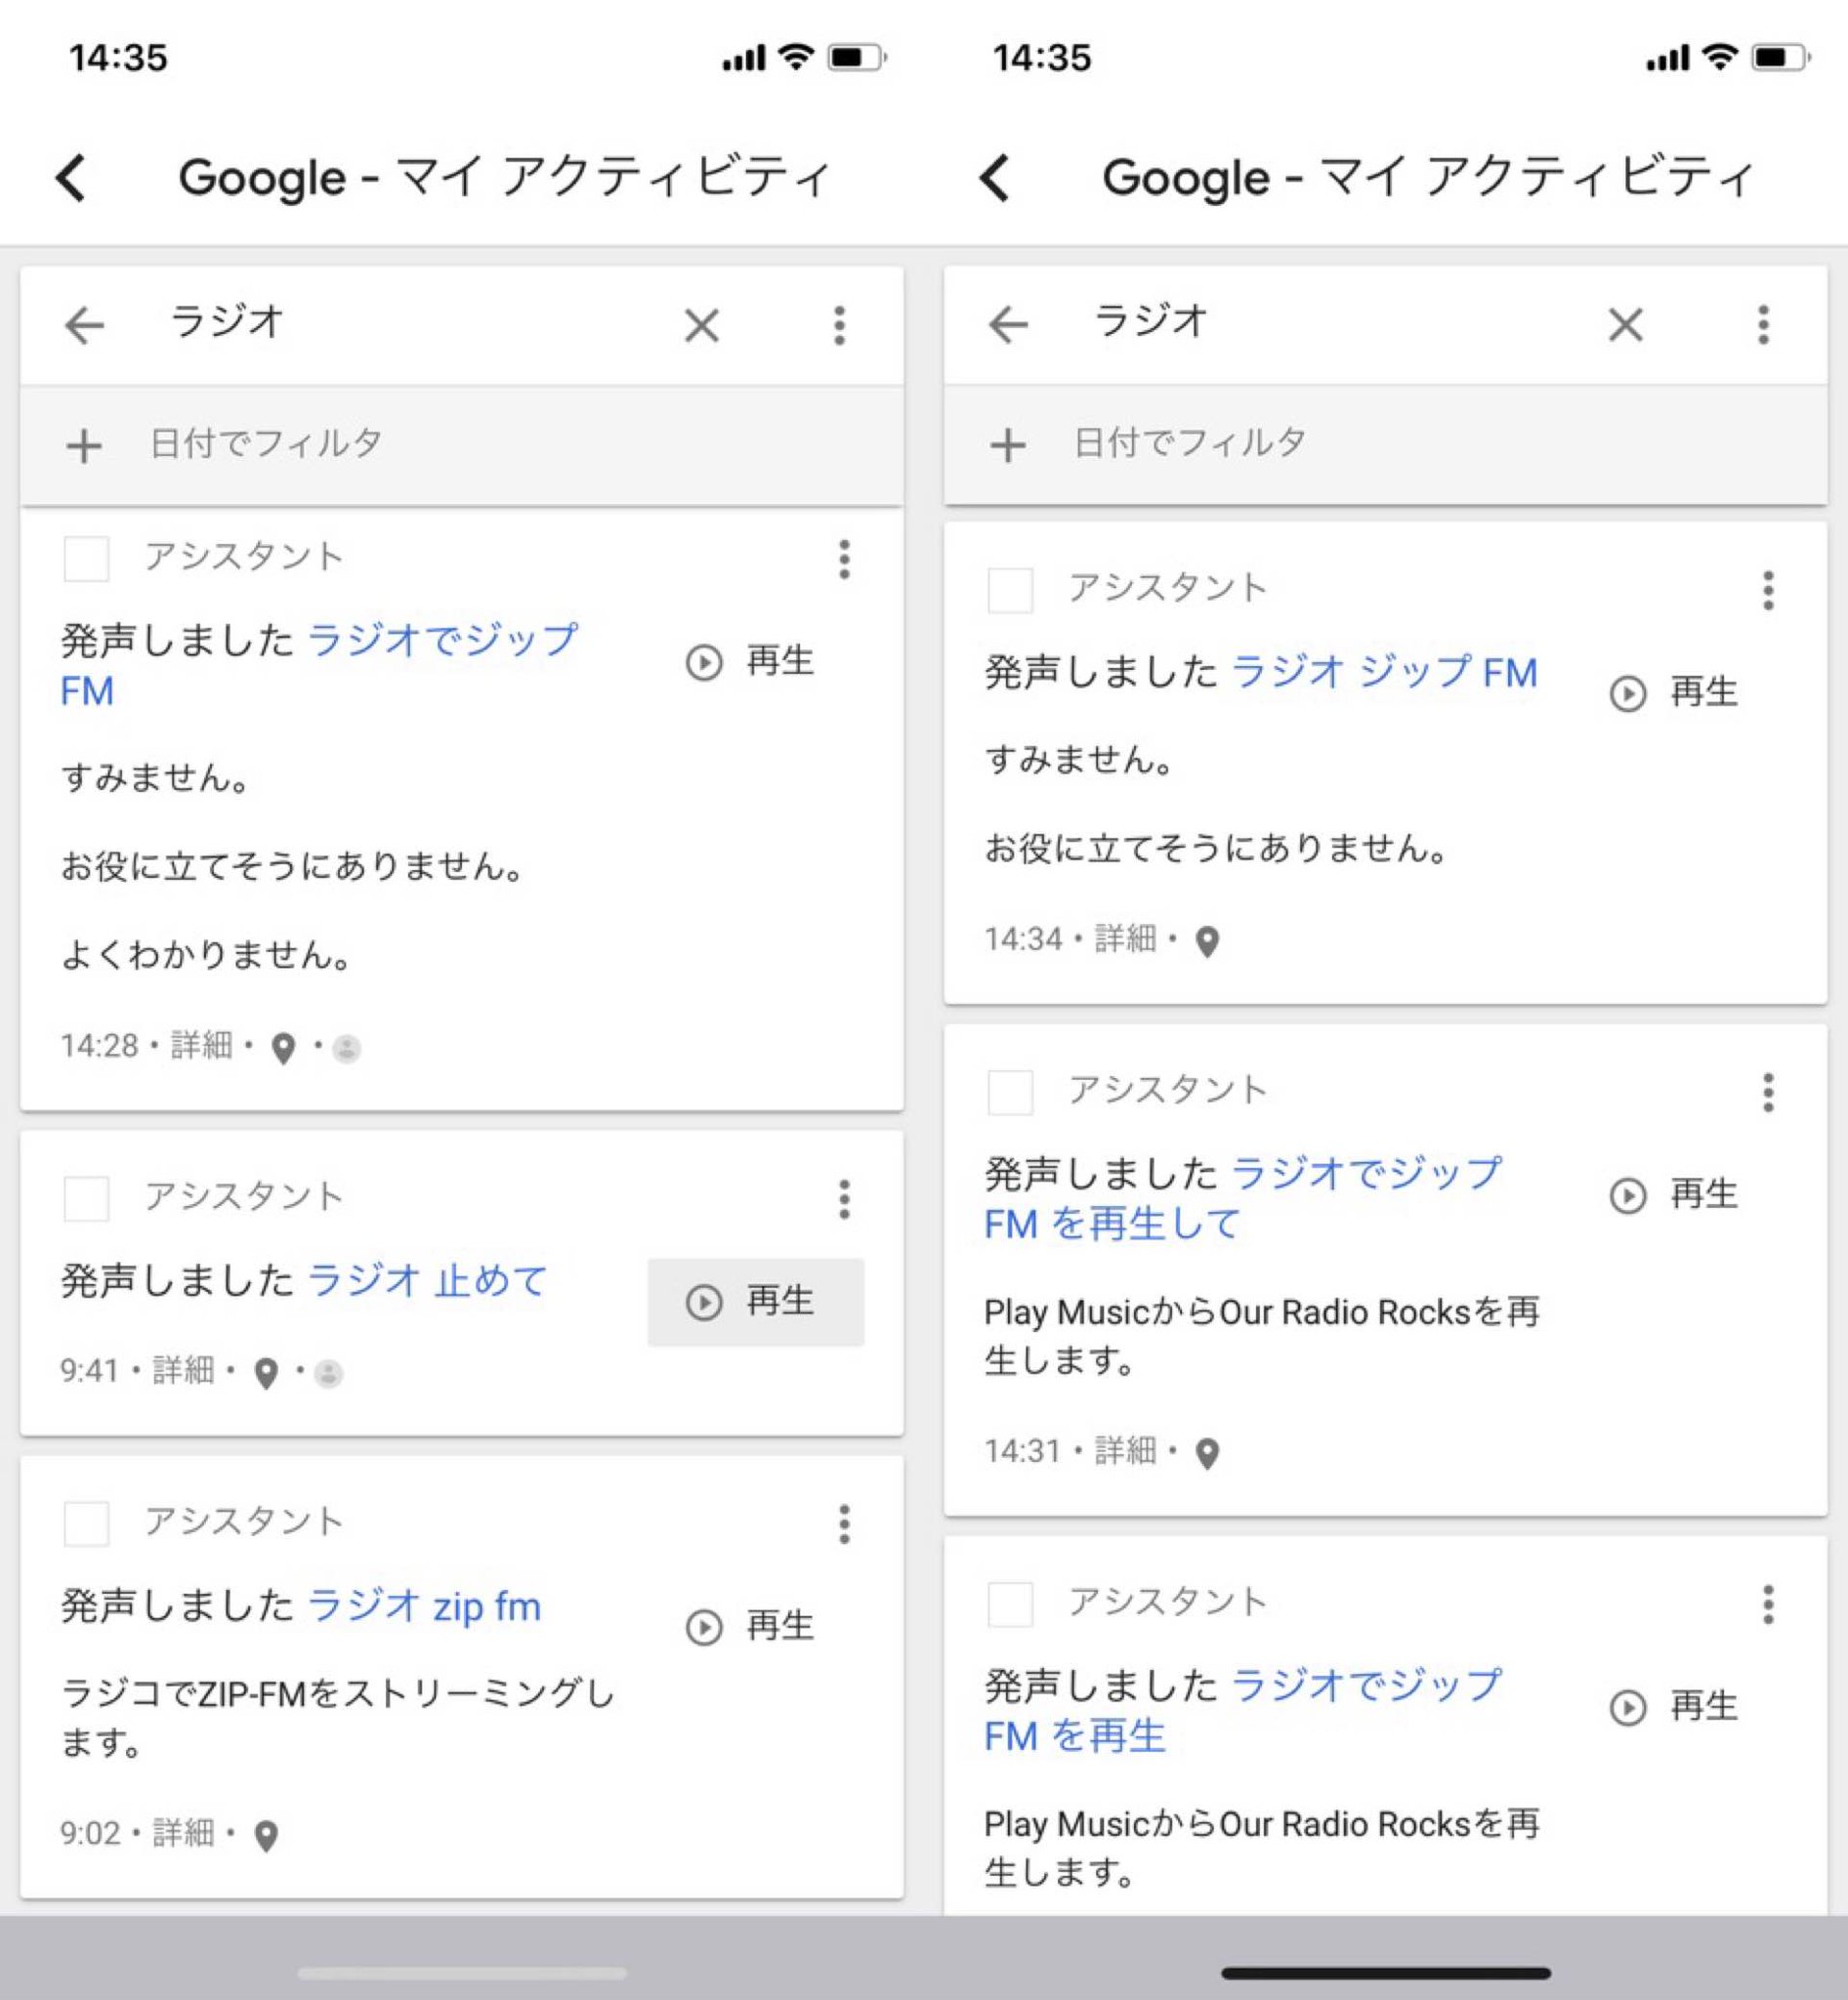Play the ラジオでジップ FM を再生して recording
Viewport: 1848px width, 2000px height.
[1676, 1195]
